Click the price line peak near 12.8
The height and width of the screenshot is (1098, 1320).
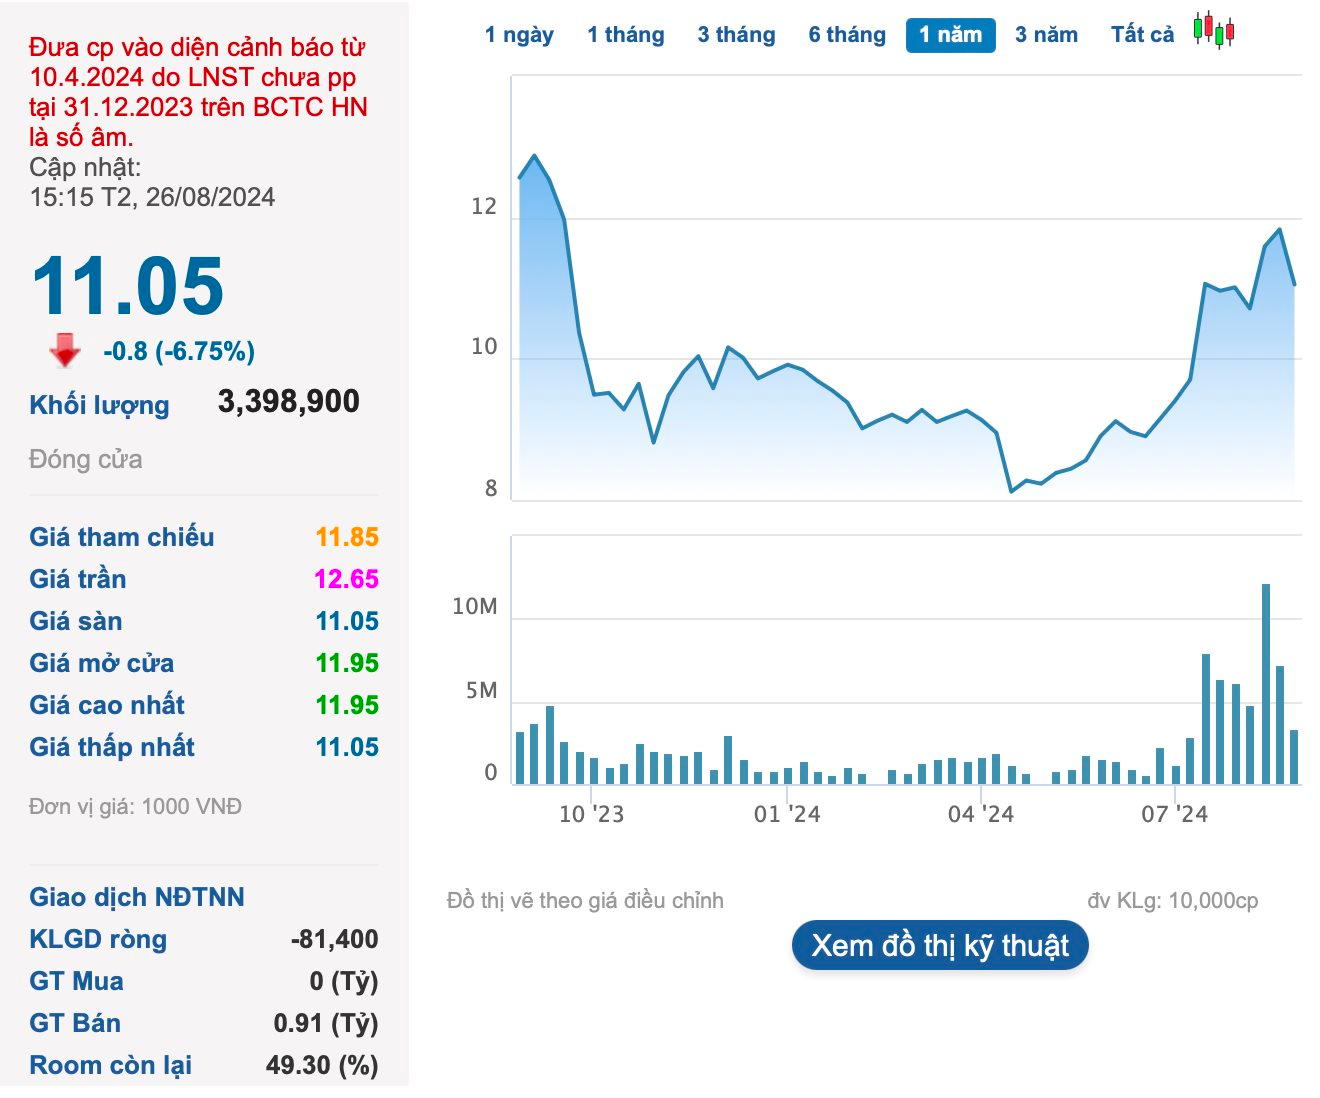click(x=535, y=156)
